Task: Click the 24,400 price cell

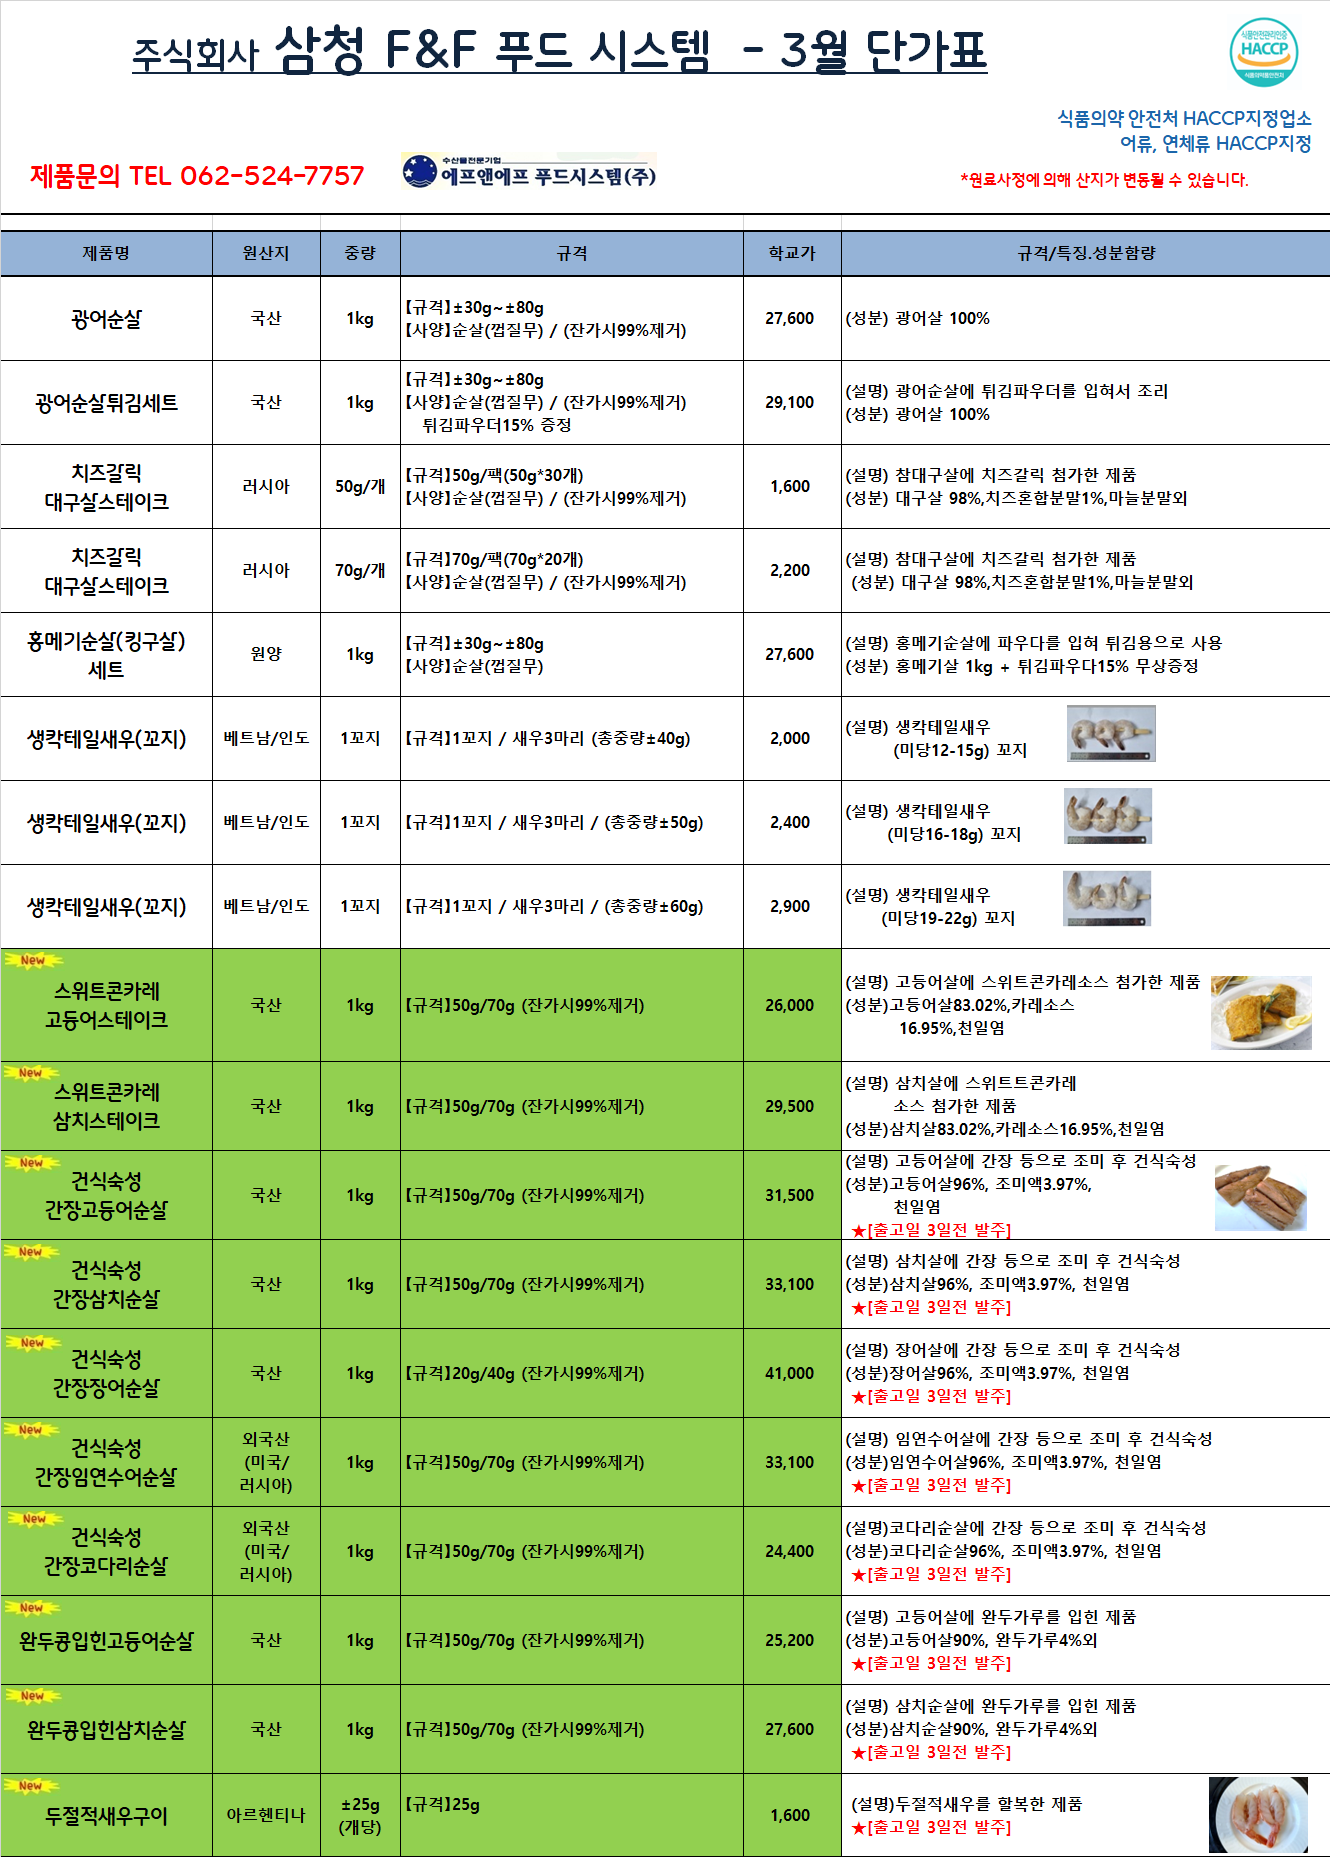Action: (790, 1551)
